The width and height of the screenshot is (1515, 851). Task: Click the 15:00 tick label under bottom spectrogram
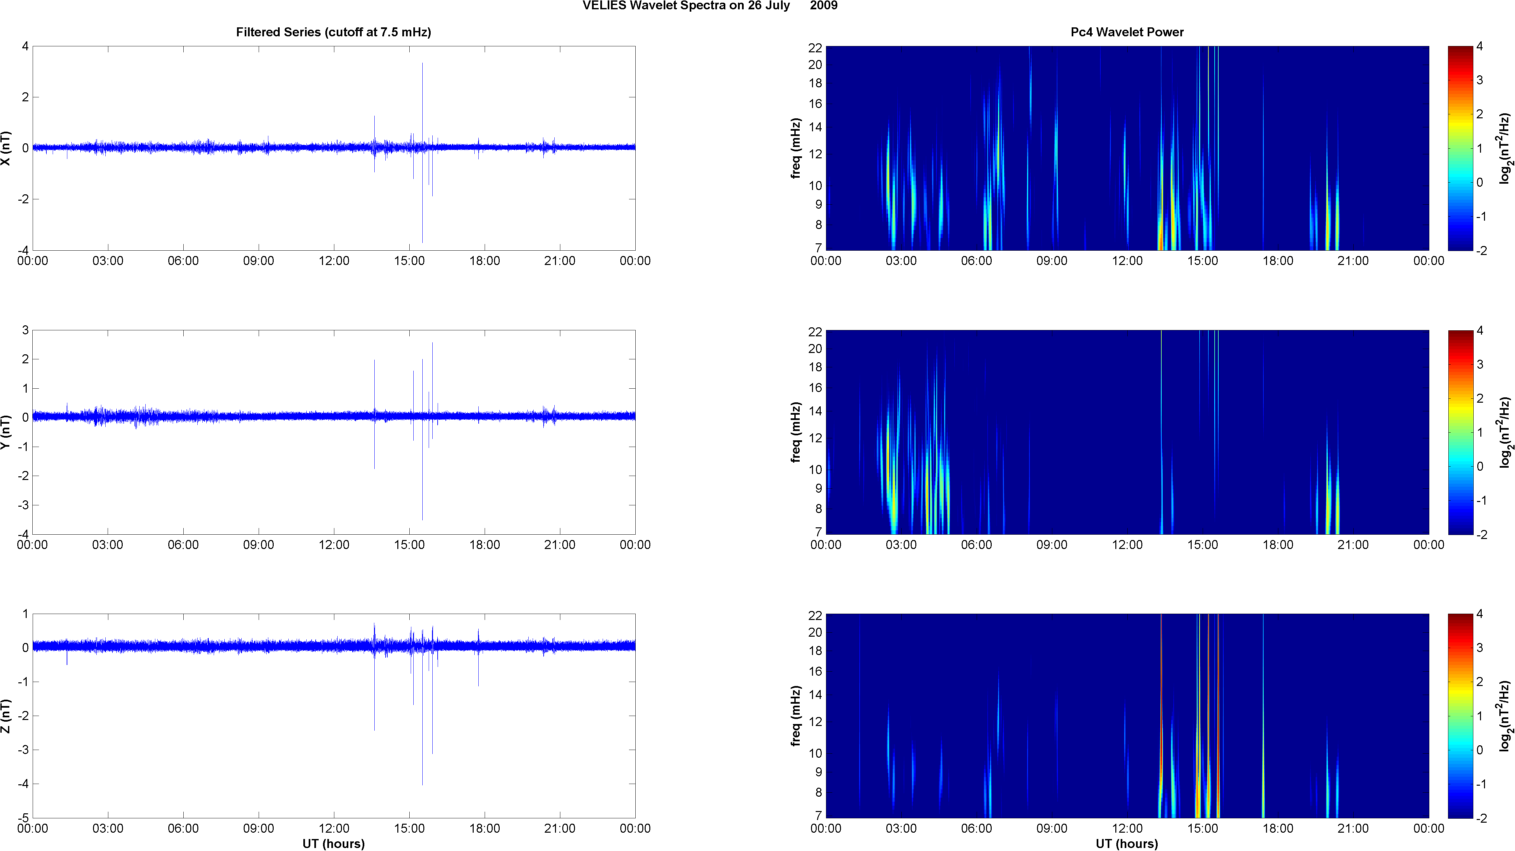[1202, 828]
